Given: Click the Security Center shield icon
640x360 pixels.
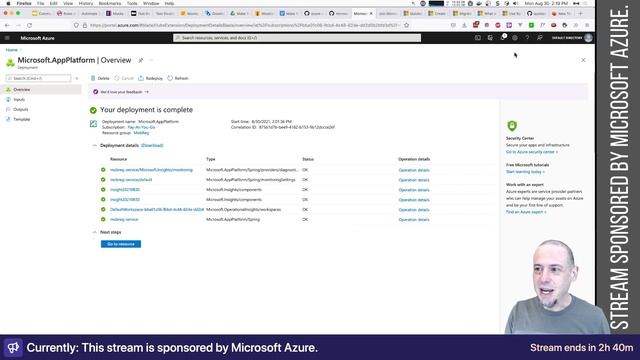Looking at the screenshot, I should pyautogui.click(x=512, y=126).
